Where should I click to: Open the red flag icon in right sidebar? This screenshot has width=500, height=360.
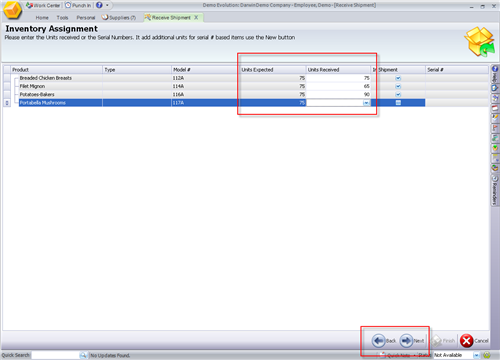click(x=495, y=128)
